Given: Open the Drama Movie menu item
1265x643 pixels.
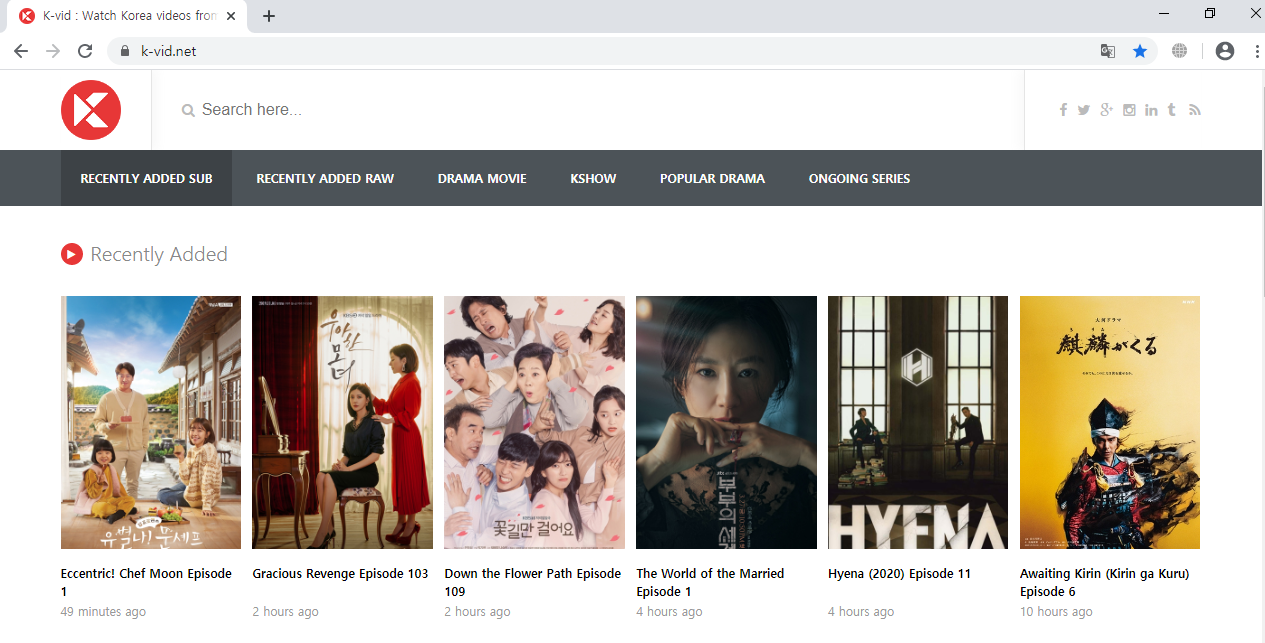Looking at the screenshot, I should 482,178.
